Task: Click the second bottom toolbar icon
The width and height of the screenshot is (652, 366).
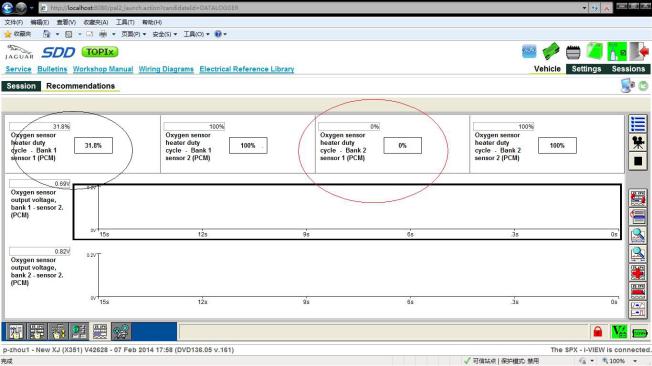Action: 37,331
